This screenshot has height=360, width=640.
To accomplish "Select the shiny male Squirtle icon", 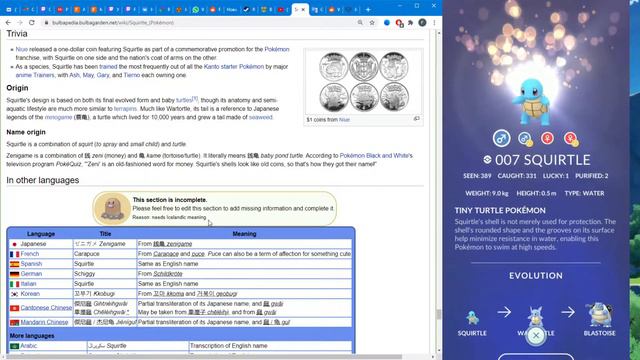I will (x=525, y=139).
